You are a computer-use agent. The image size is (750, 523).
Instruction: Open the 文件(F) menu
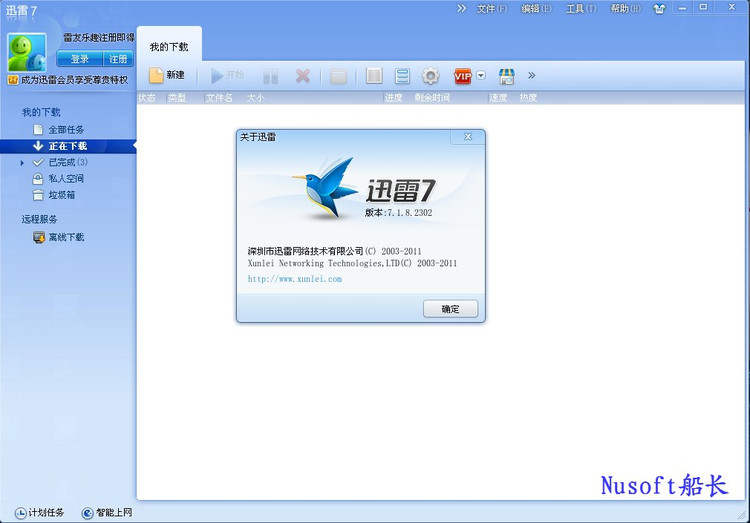point(491,9)
